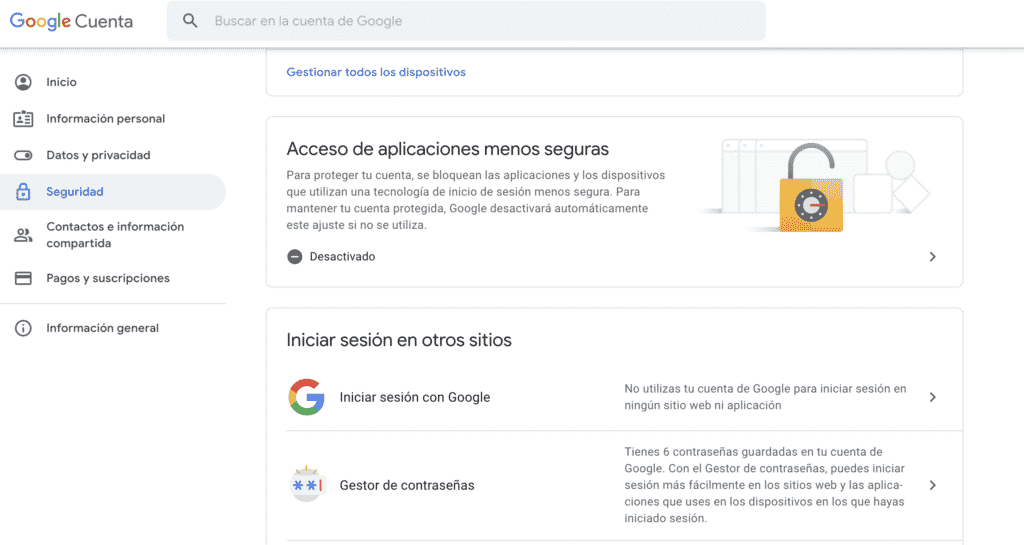Go to Datos y privacidad

coord(113,155)
